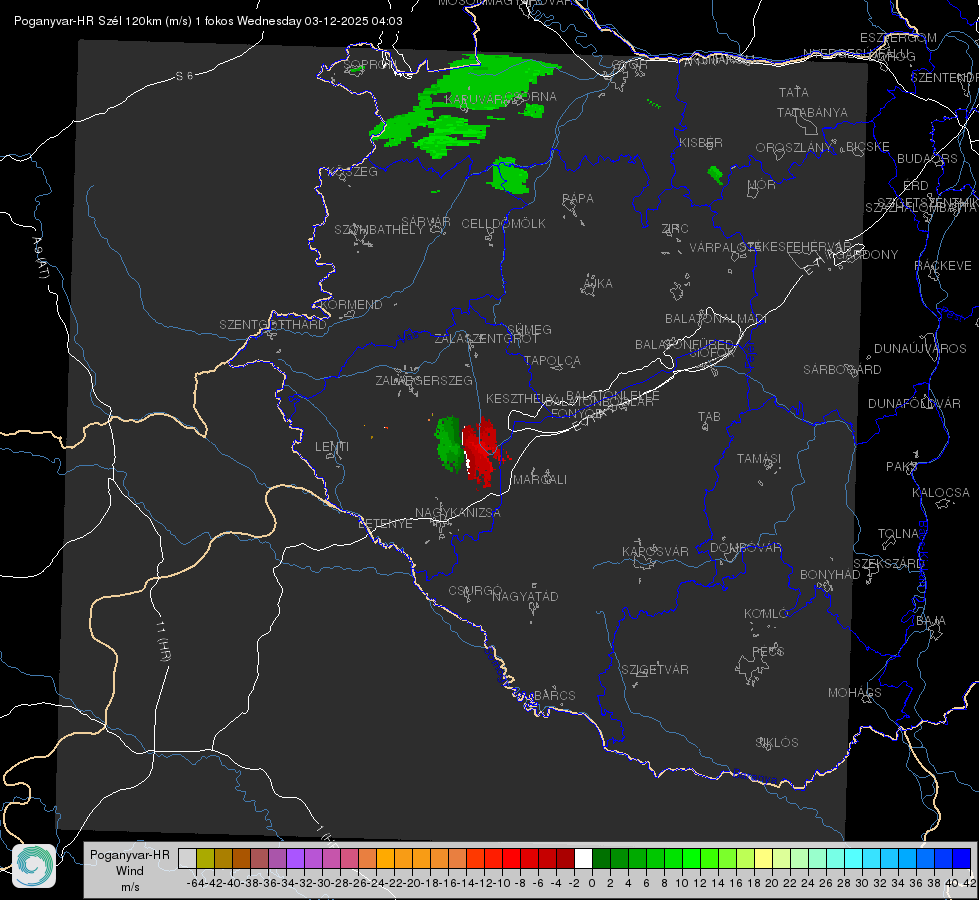Click the KŐSZEG city label
979x900 pixels.
(353, 172)
